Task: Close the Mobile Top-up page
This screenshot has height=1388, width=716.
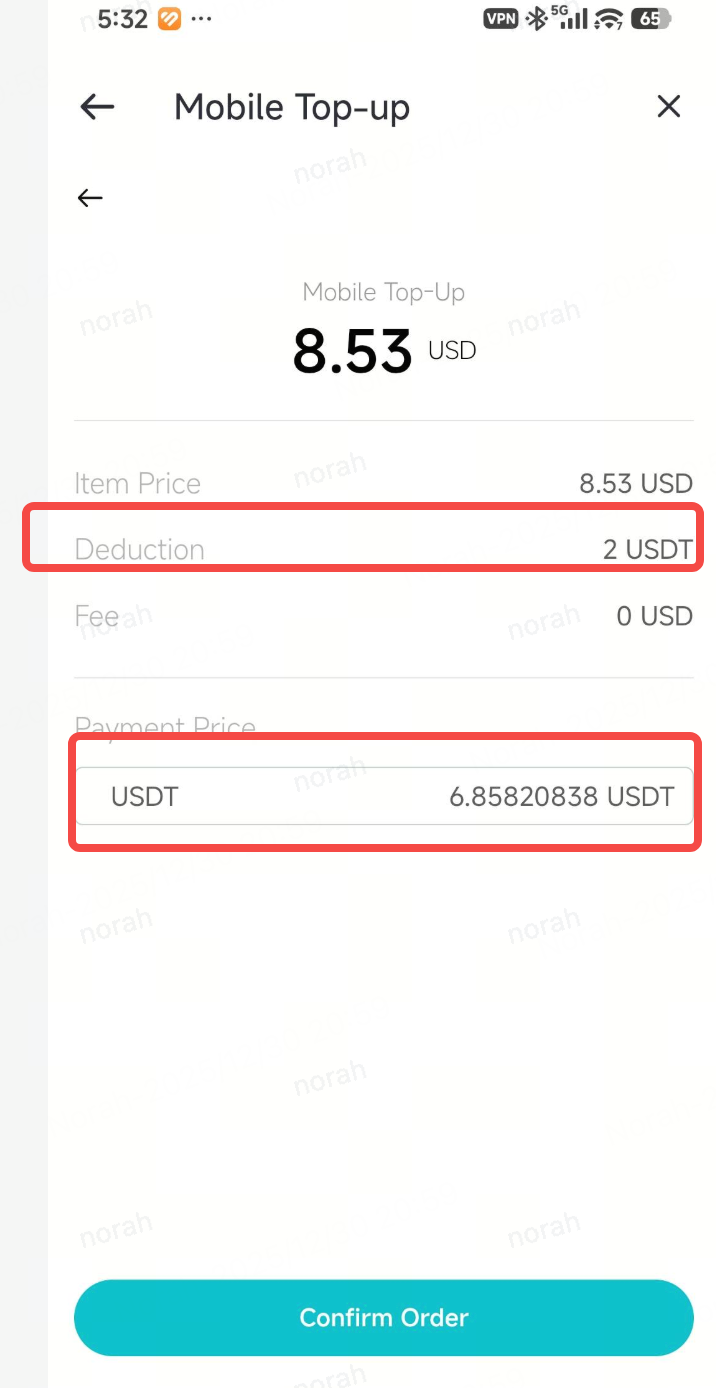Action: [668, 107]
